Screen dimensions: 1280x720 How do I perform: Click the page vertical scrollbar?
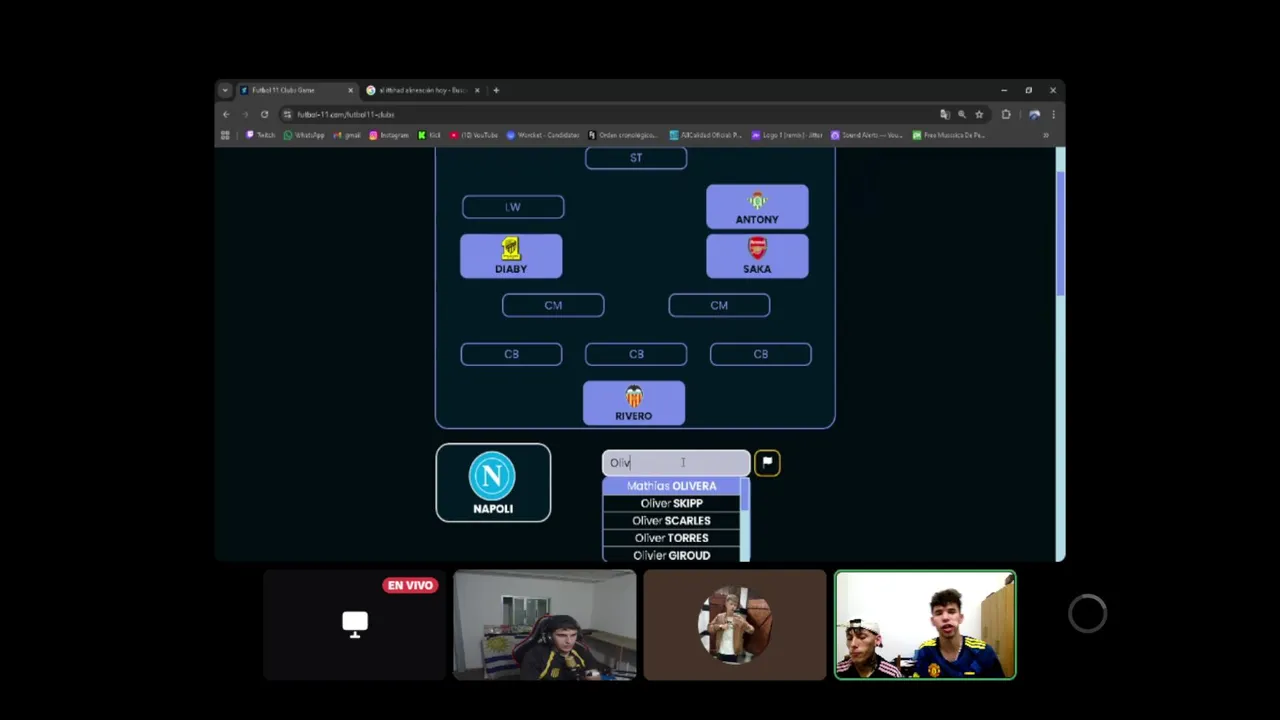click(x=1061, y=354)
